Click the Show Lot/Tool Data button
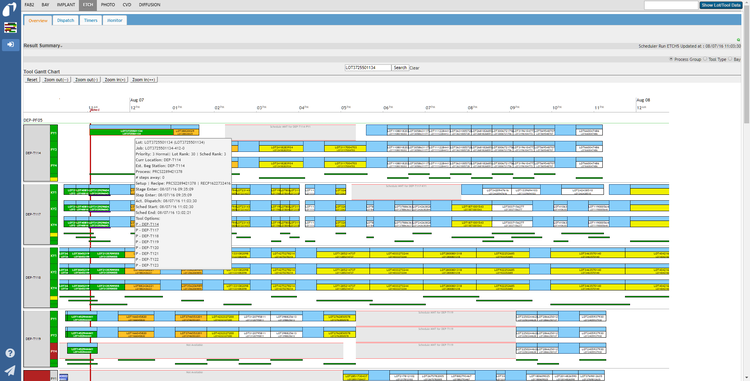This screenshot has width=750, height=381. tap(721, 5)
